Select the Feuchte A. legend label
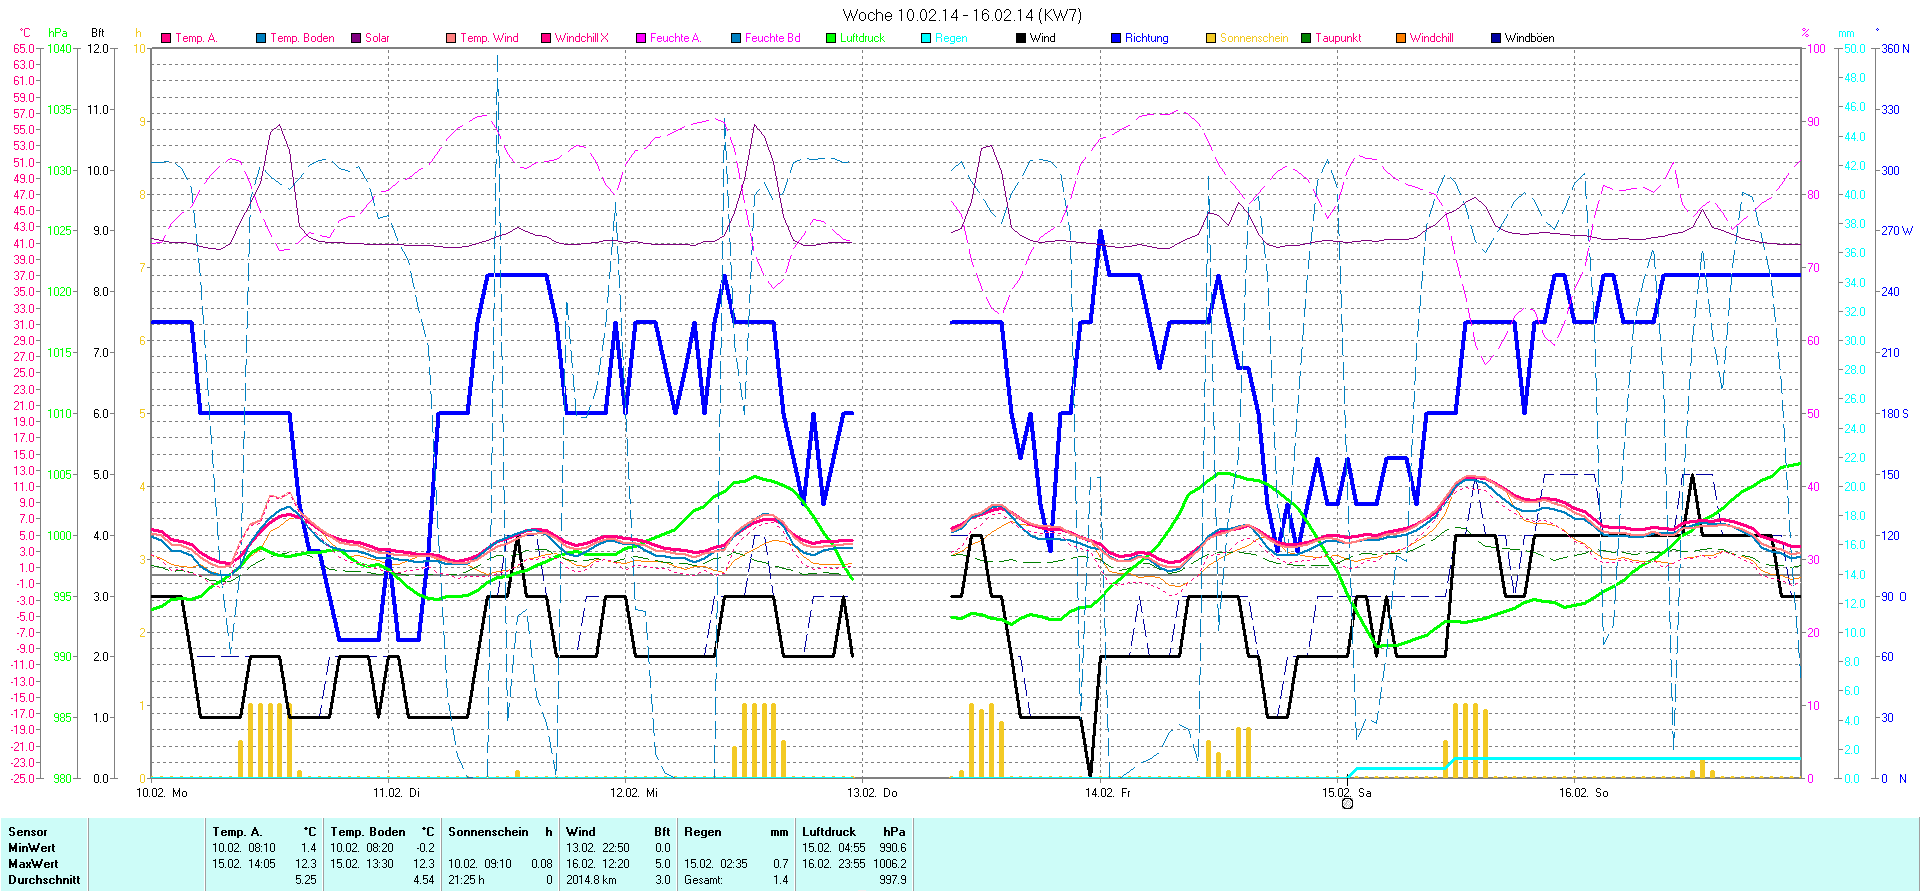This screenshot has width=1920, height=891. [x=675, y=38]
